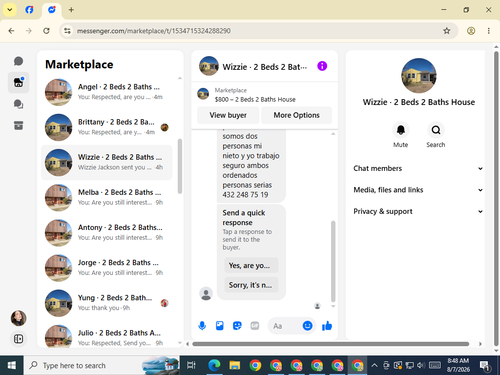Image resolution: width=500 pixels, height=375 pixels.
Task: Click View buyer button
Action: pyautogui.click(x=228, y=115)
